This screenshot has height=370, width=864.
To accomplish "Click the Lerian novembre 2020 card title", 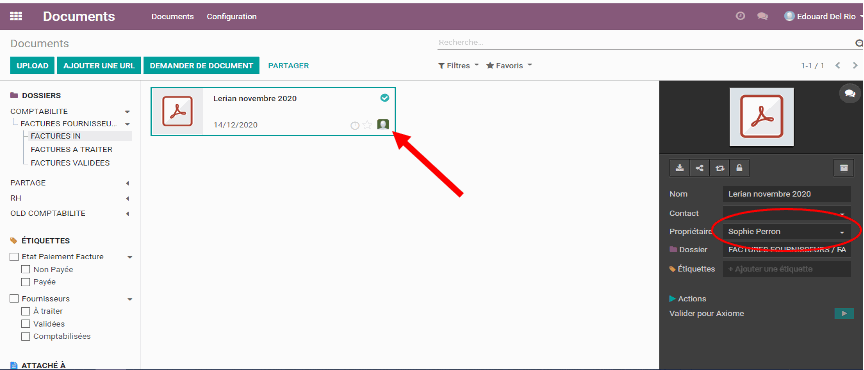I will 255,99.
